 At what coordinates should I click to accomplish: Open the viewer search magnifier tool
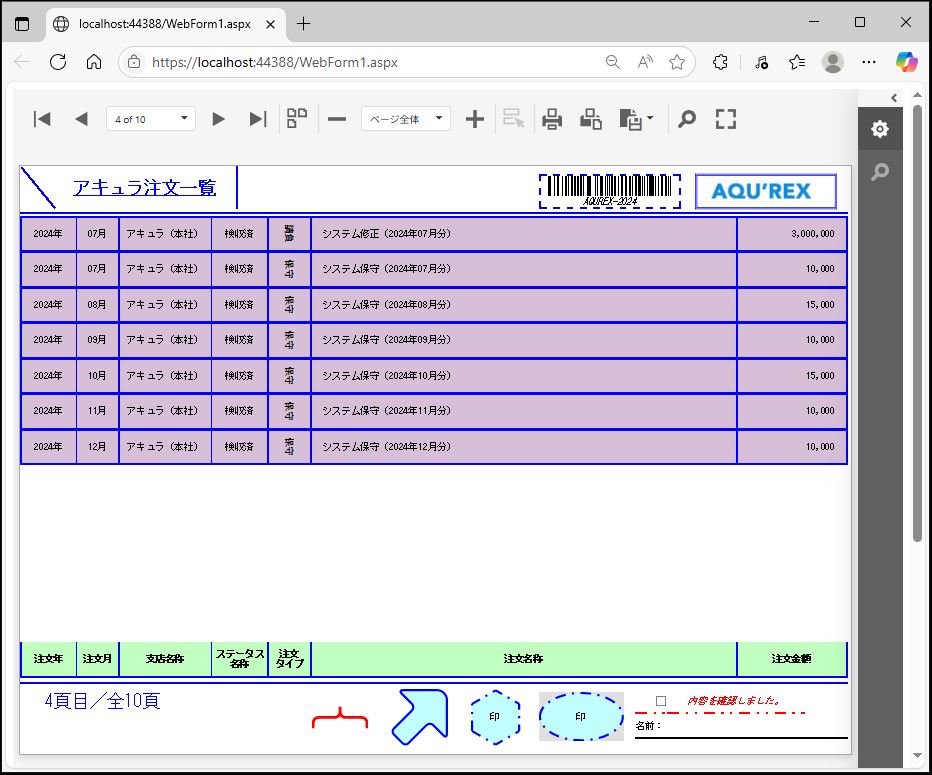point(687,119)
